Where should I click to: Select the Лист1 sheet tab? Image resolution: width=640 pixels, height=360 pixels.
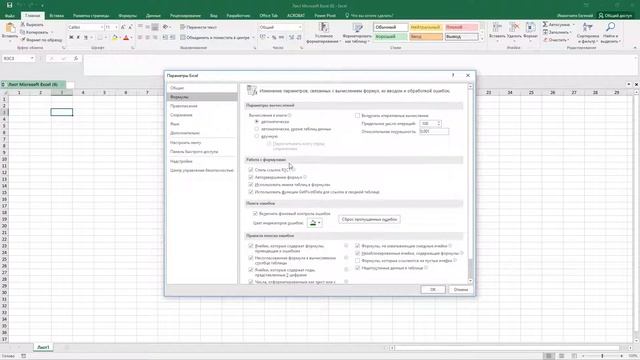[43, 347]
